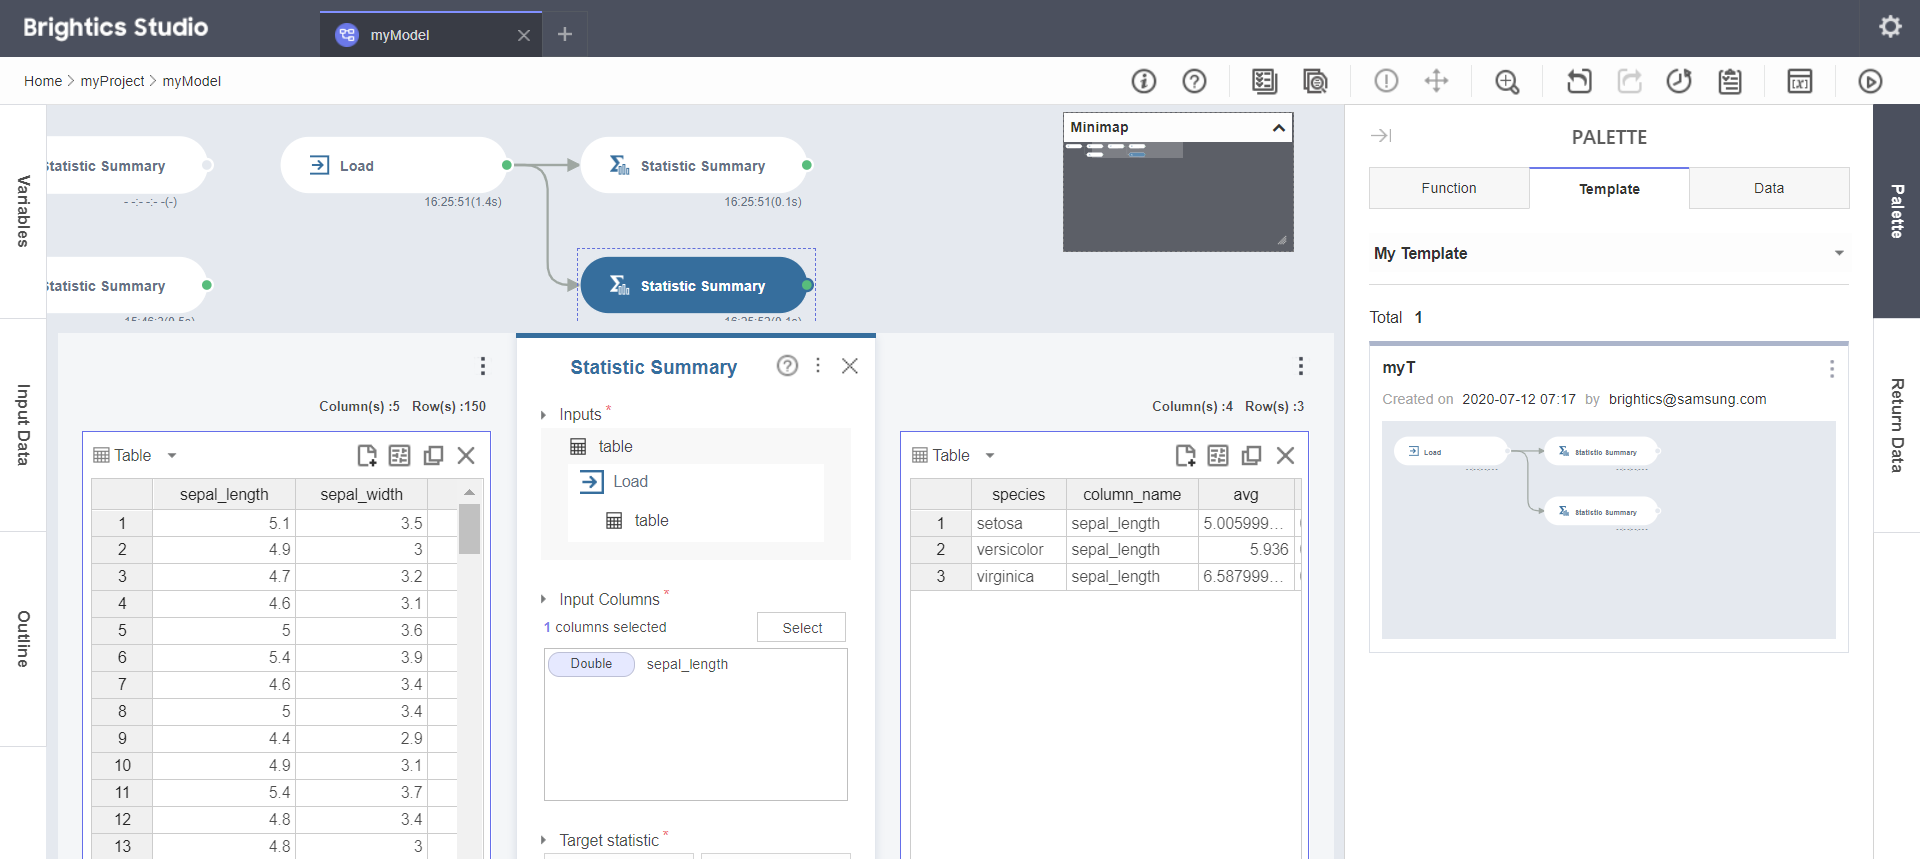
Task: Click the sepal_length column header
Action: (x=224, y=494)
